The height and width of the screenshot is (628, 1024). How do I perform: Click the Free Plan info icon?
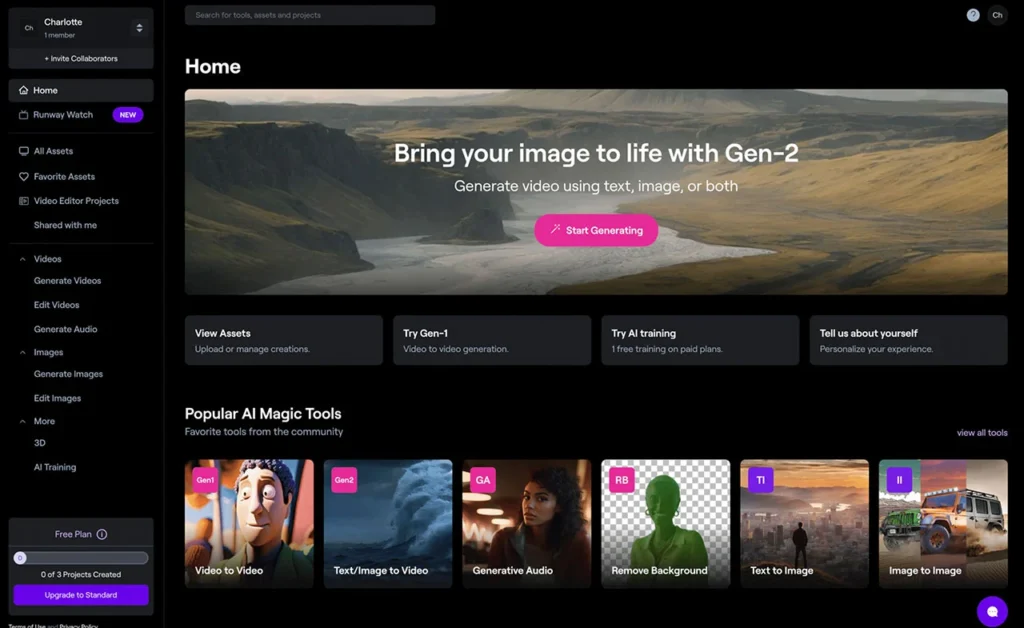coord(102,535)
